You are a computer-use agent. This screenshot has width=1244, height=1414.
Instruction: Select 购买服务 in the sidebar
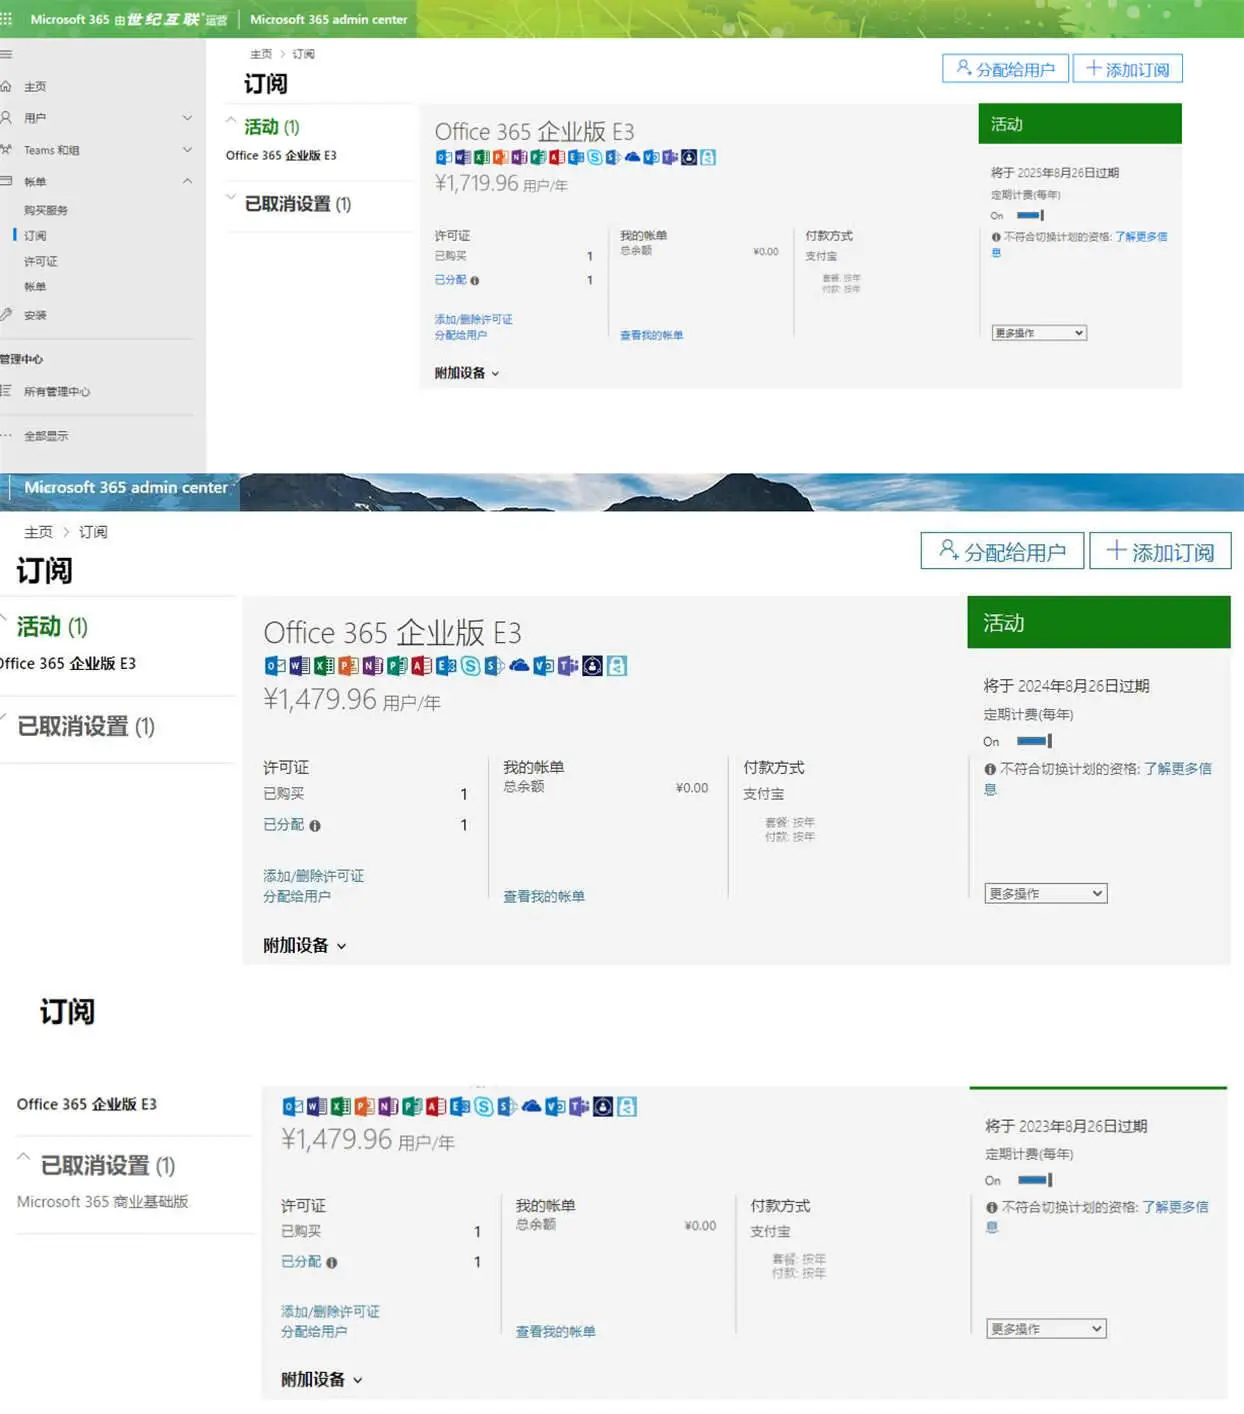(x=46, y=210)
